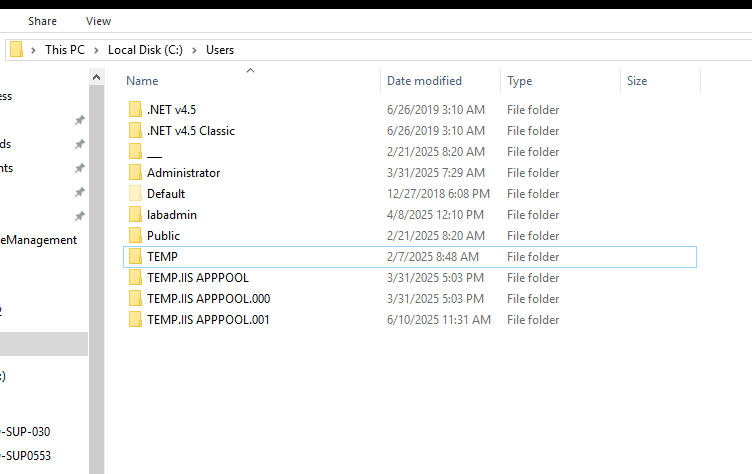Select the Administrator folder icon
752x474 pixels.
coord(135,172)
